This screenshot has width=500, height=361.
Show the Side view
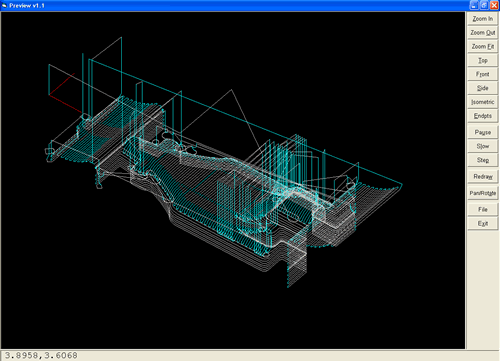pos(482,88)
